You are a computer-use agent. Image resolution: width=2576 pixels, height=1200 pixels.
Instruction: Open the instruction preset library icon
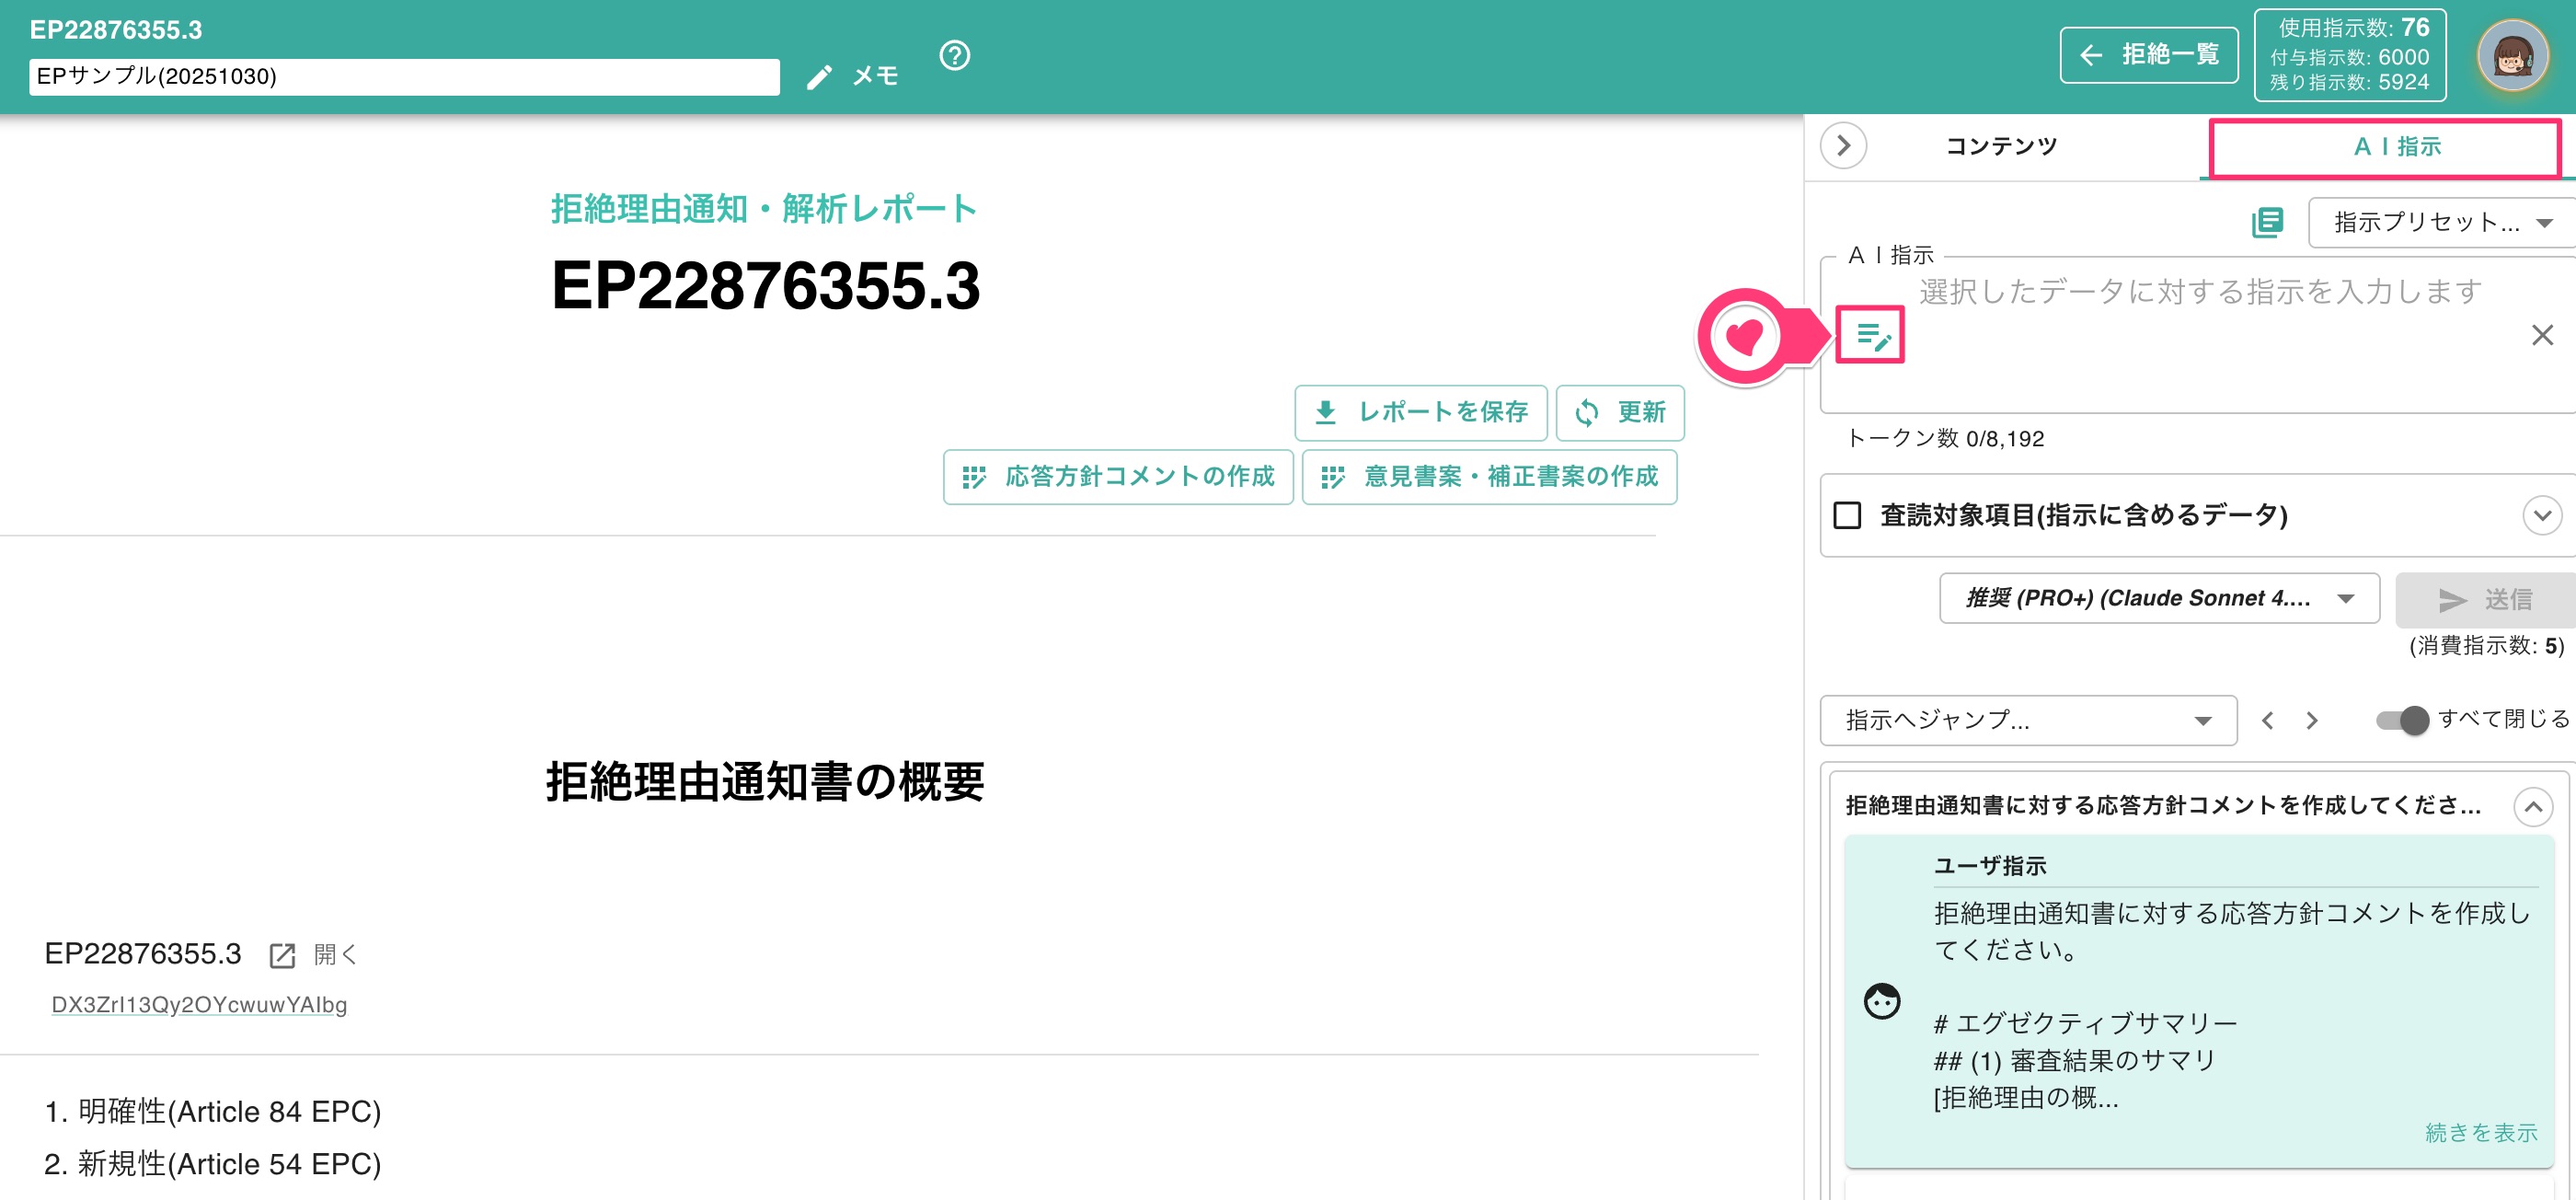click(x=2267, y=222)
